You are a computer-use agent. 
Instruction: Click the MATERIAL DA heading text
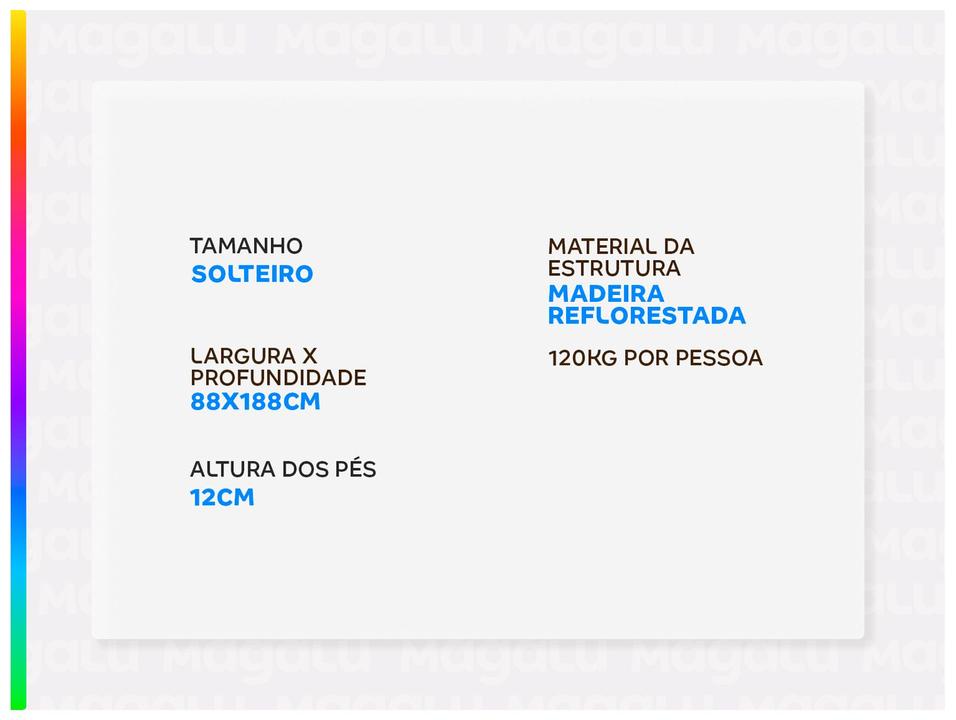coord(621,246)
